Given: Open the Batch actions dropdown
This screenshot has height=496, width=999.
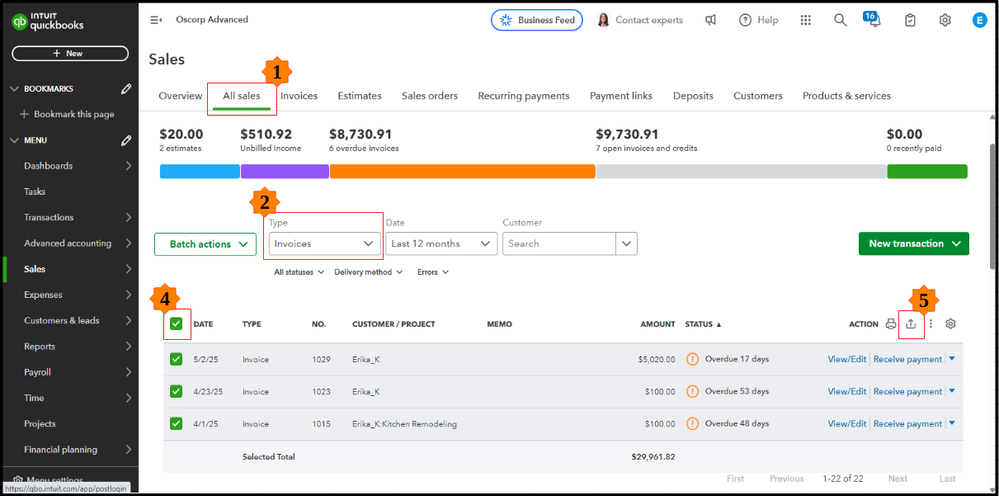Looking at the screenshot, I should click(x=205, y=244).
